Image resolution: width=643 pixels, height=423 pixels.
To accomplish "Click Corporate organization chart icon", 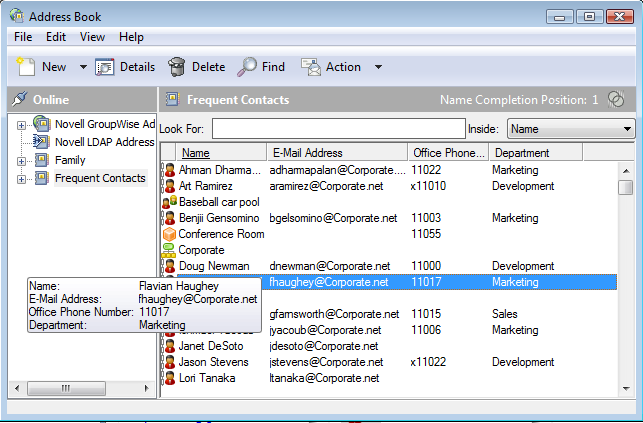I will pos(169,250).
